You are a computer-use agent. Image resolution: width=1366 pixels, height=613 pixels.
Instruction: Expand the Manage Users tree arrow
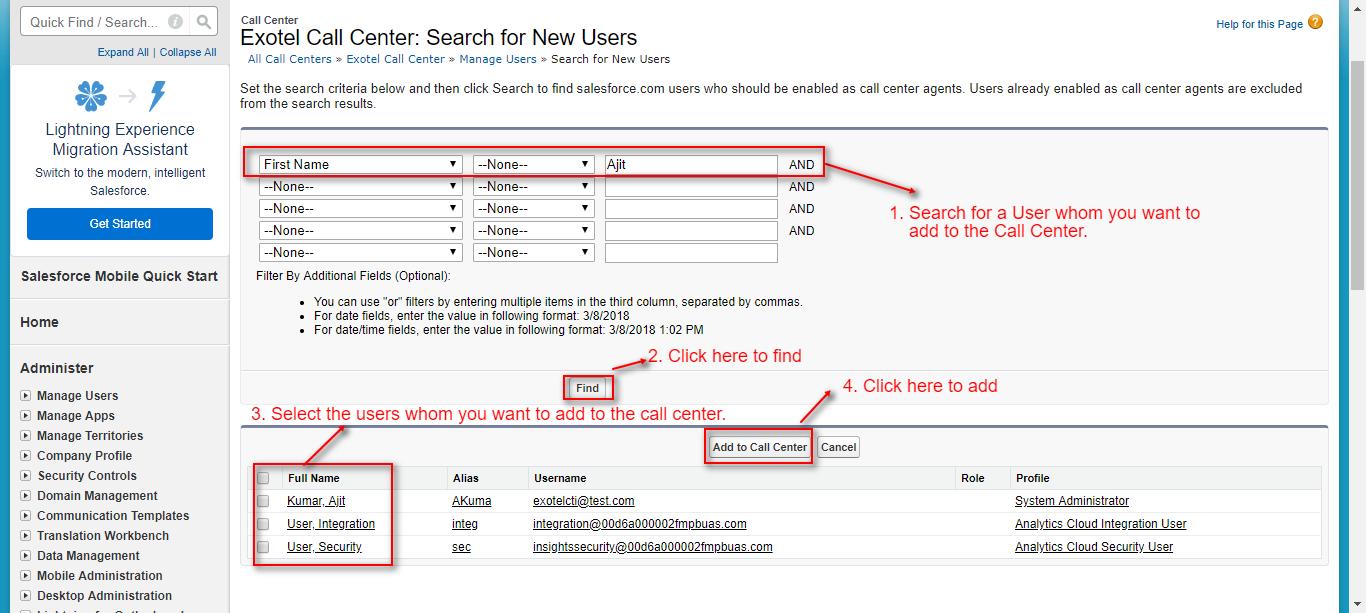pos(26,396)
